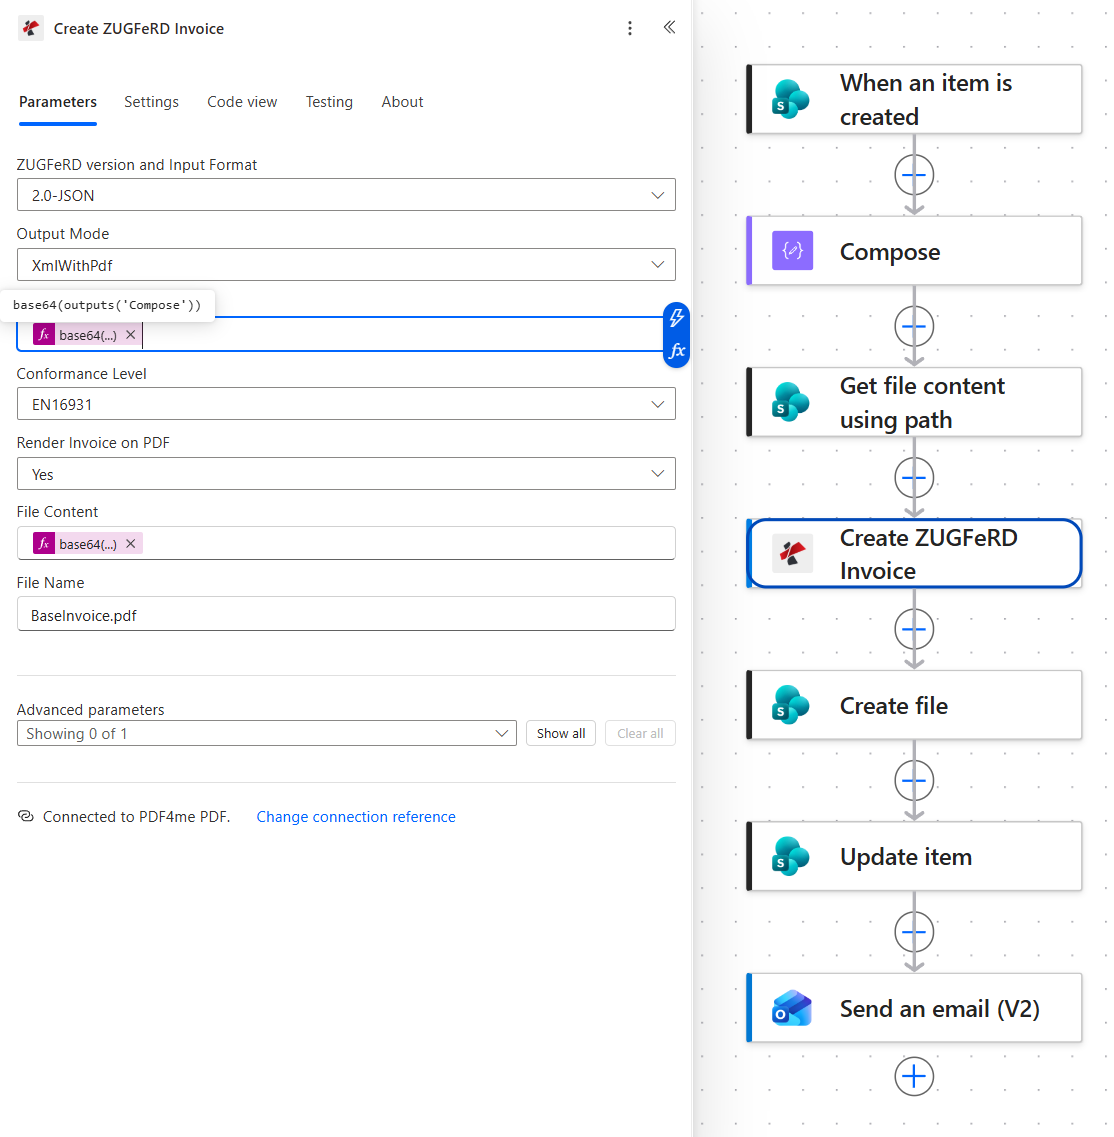Click the Connected to PDF4me PDF text

pos(136,816)
